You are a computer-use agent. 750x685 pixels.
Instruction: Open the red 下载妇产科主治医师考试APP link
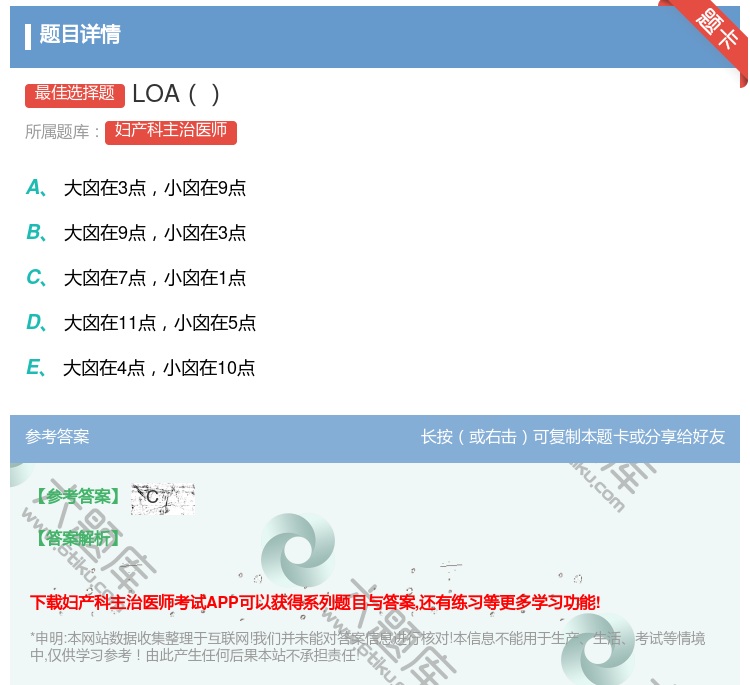coord(315,603)
